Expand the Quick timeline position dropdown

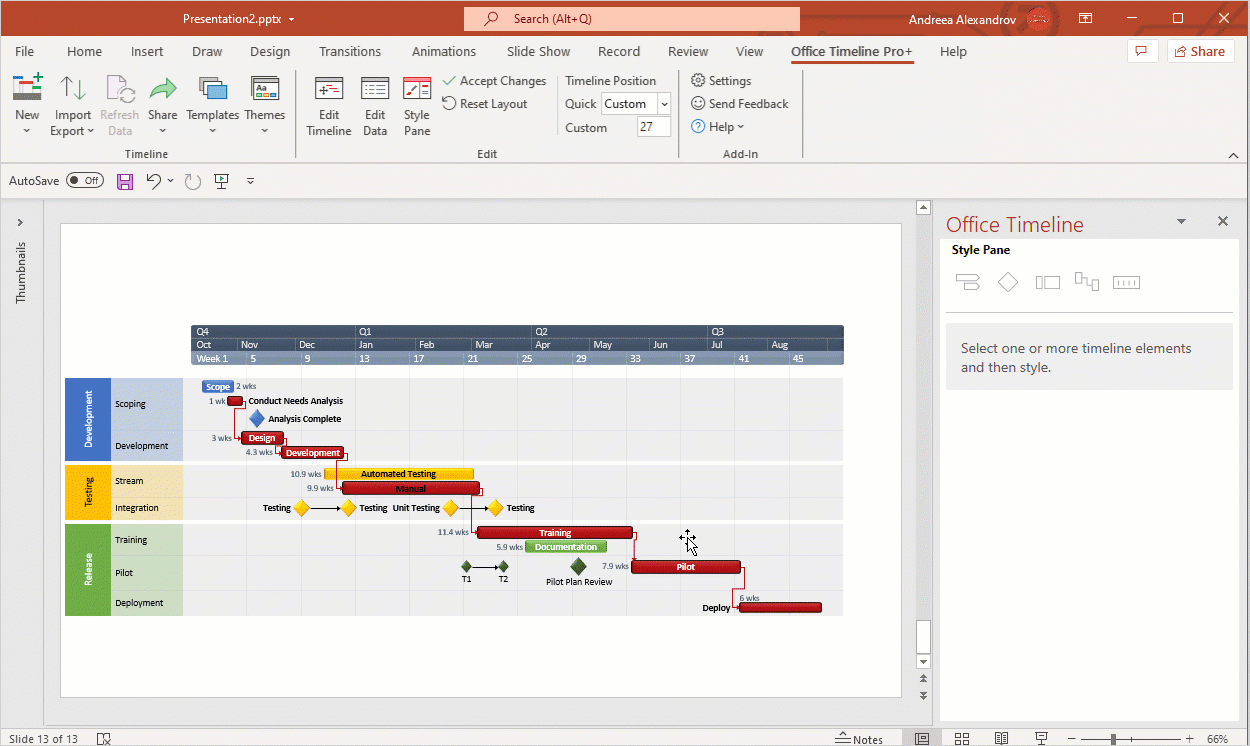(664, 104)
